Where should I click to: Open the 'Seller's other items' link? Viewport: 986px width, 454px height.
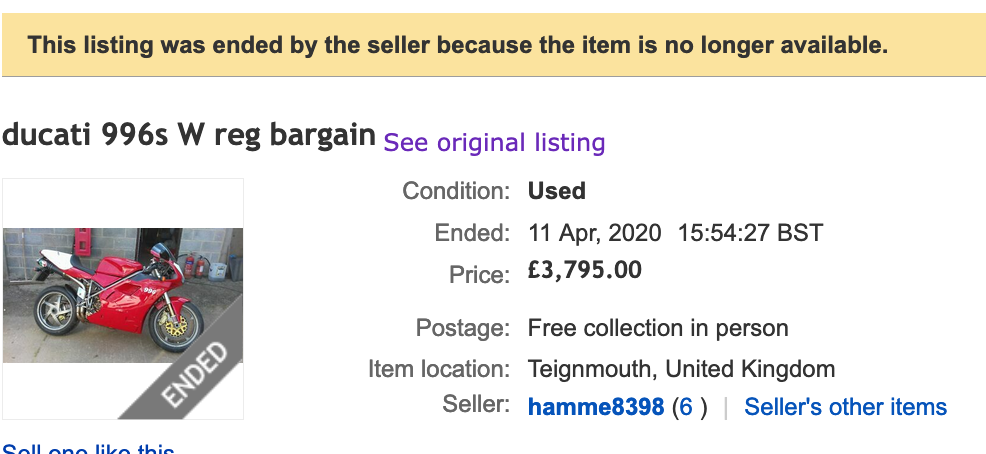pos(845,407)
